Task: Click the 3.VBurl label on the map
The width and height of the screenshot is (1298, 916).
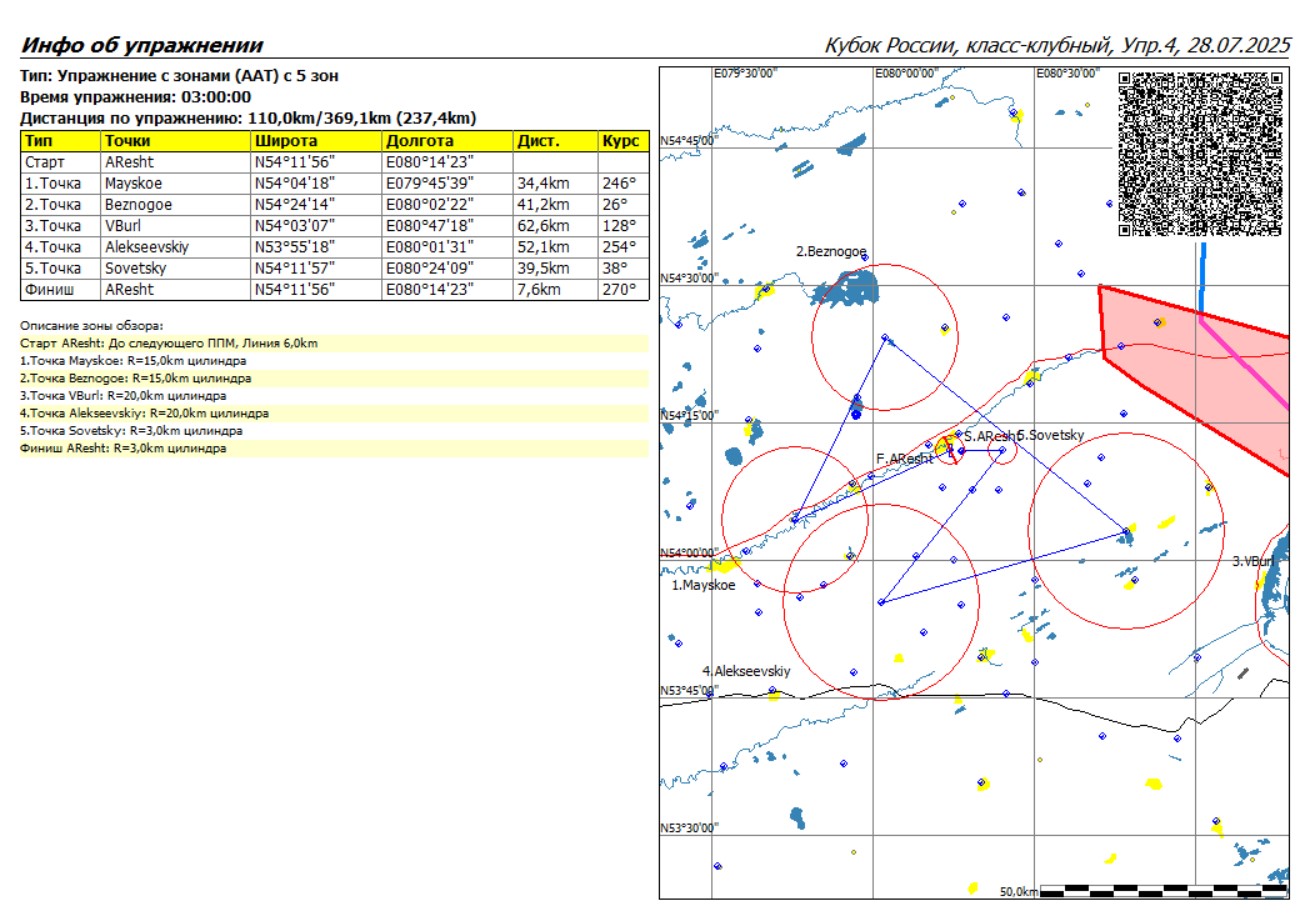Action: [1254, 562]
